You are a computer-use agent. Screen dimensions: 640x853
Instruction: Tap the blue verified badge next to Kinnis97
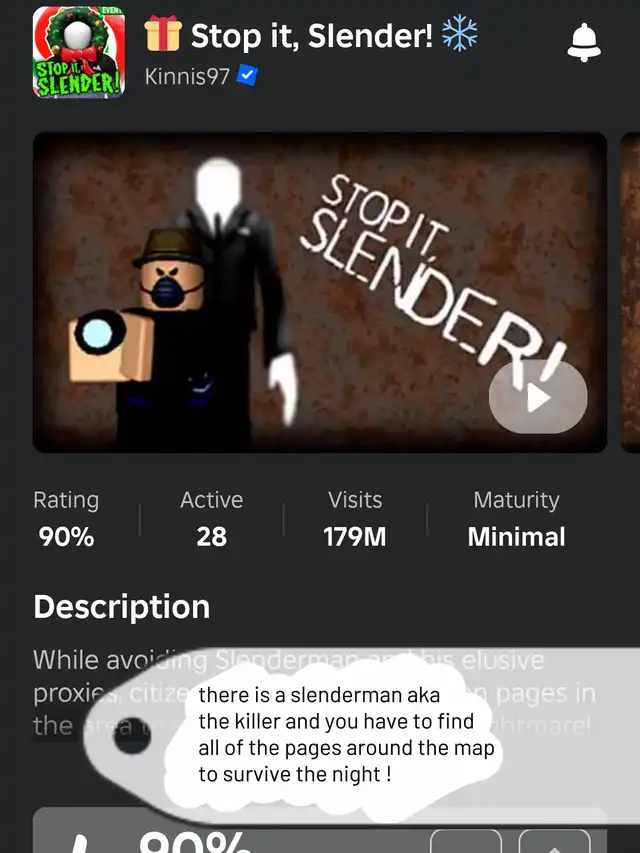[247, 76]
